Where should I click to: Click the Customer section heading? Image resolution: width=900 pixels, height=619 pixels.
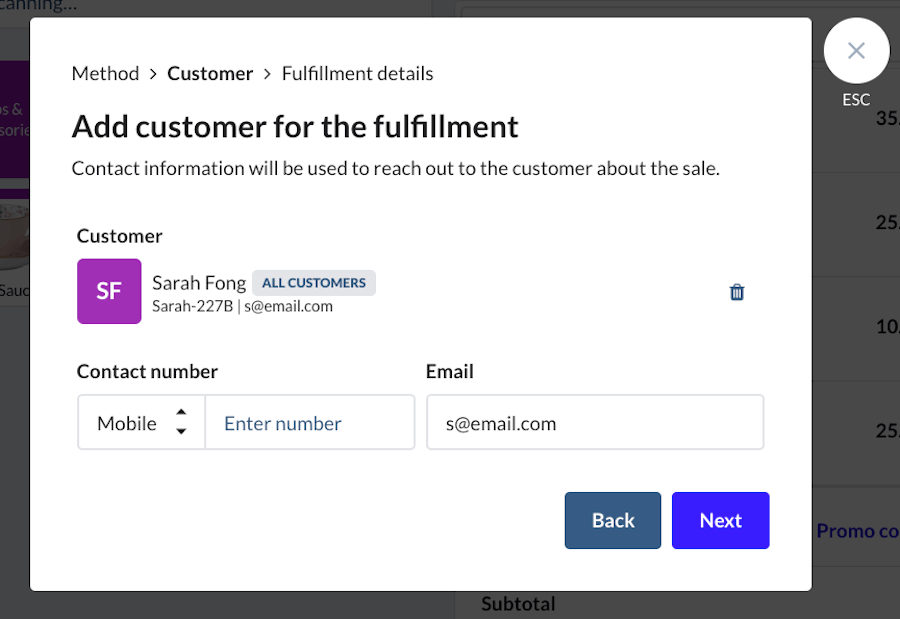[x=119, y=236]
